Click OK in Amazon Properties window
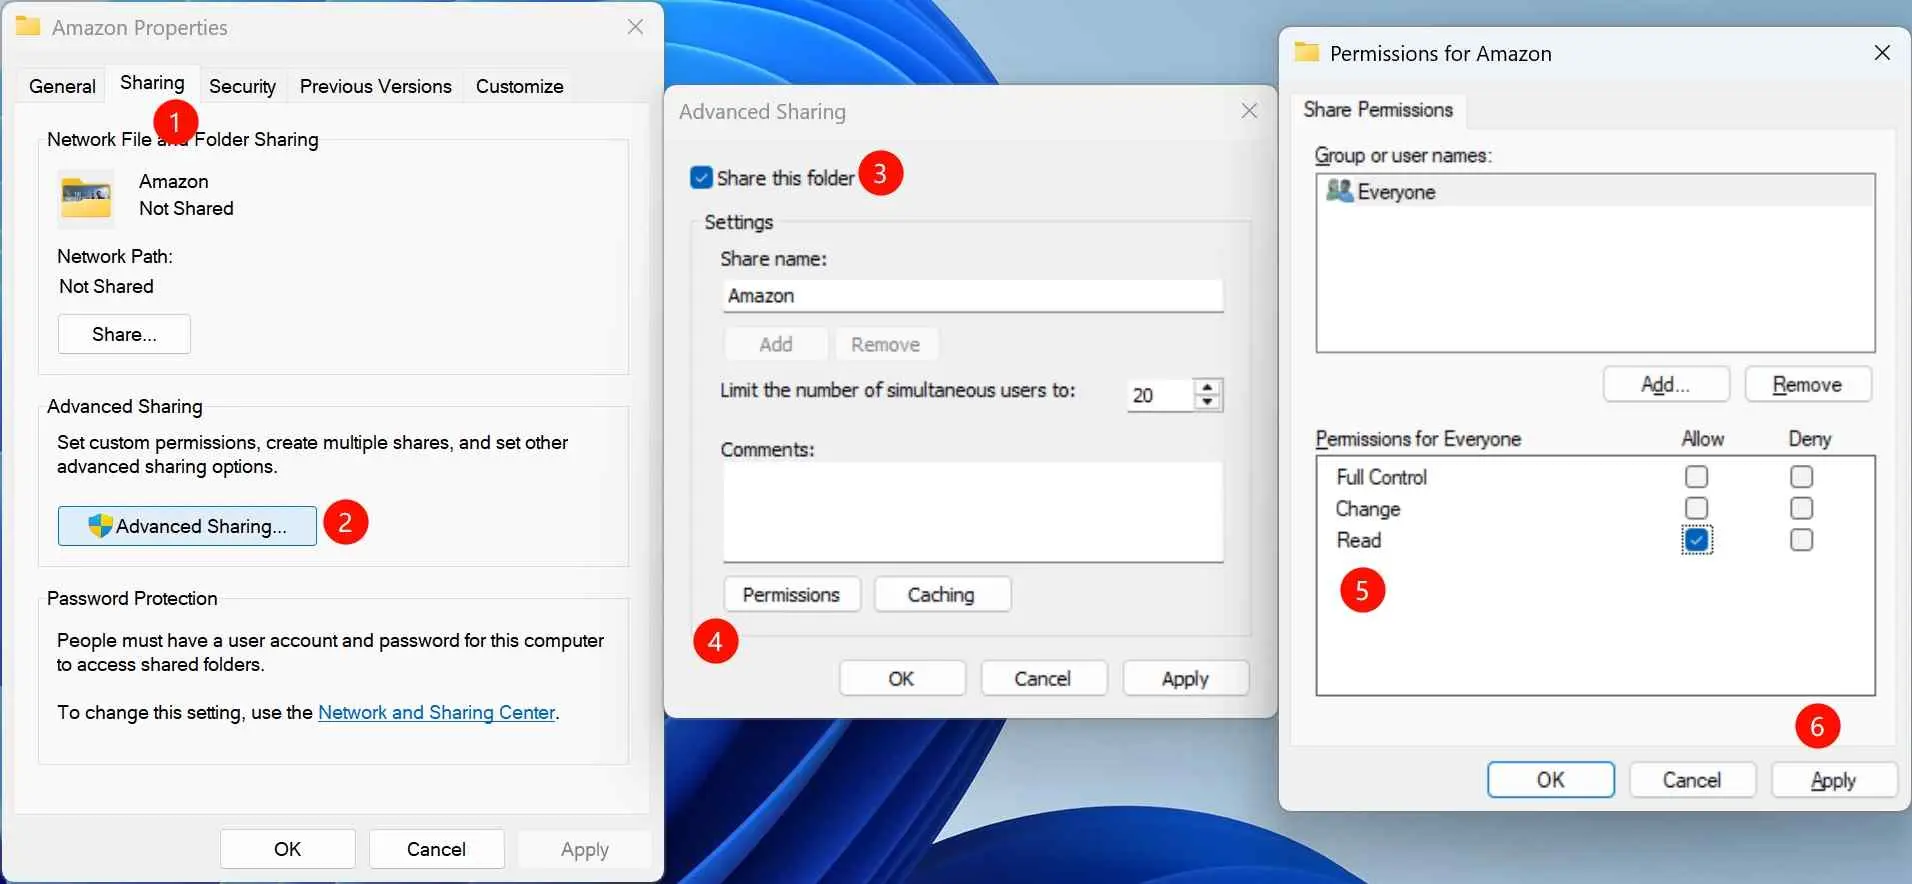The width and height of the screenshot is (1912, 884). 287,849
